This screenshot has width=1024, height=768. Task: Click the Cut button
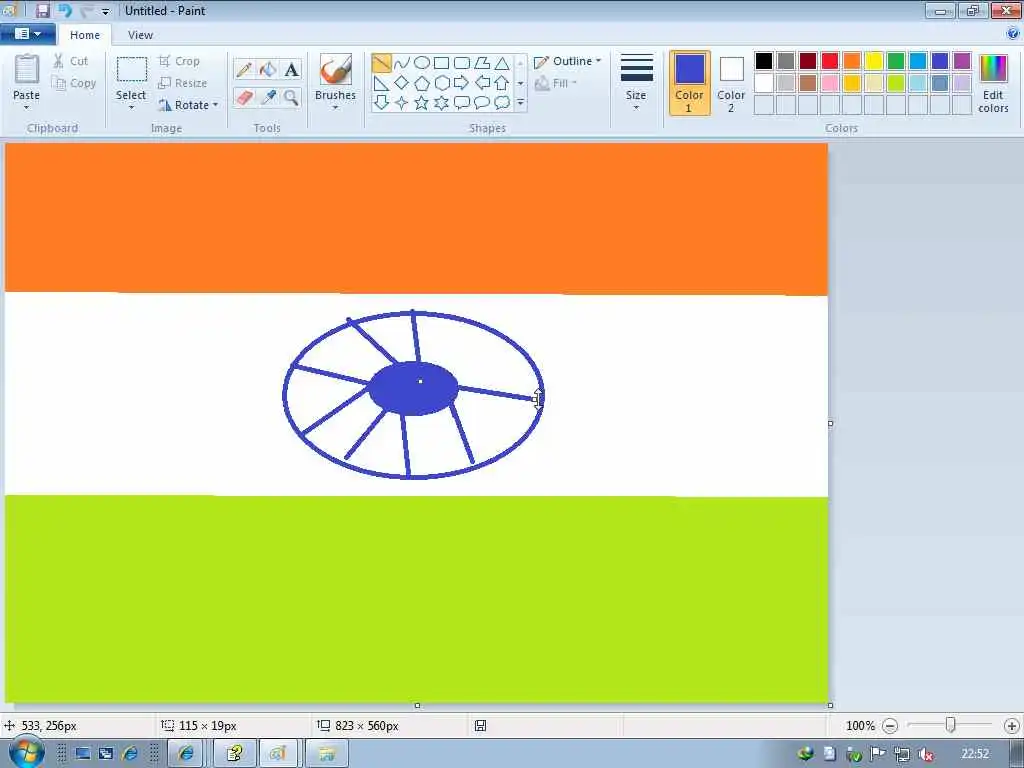[71, 61]
